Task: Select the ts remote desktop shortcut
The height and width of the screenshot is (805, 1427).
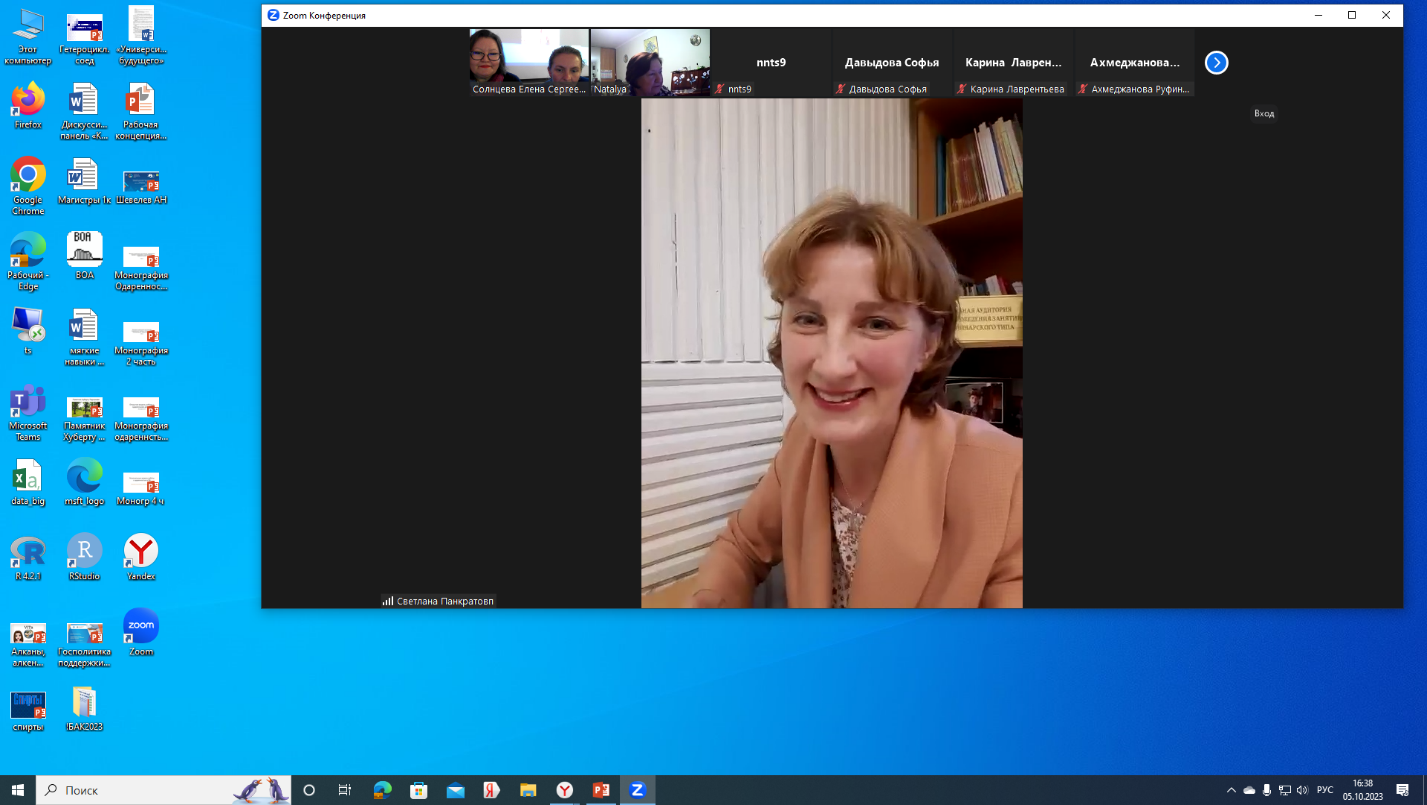Action: click(28, 331)
